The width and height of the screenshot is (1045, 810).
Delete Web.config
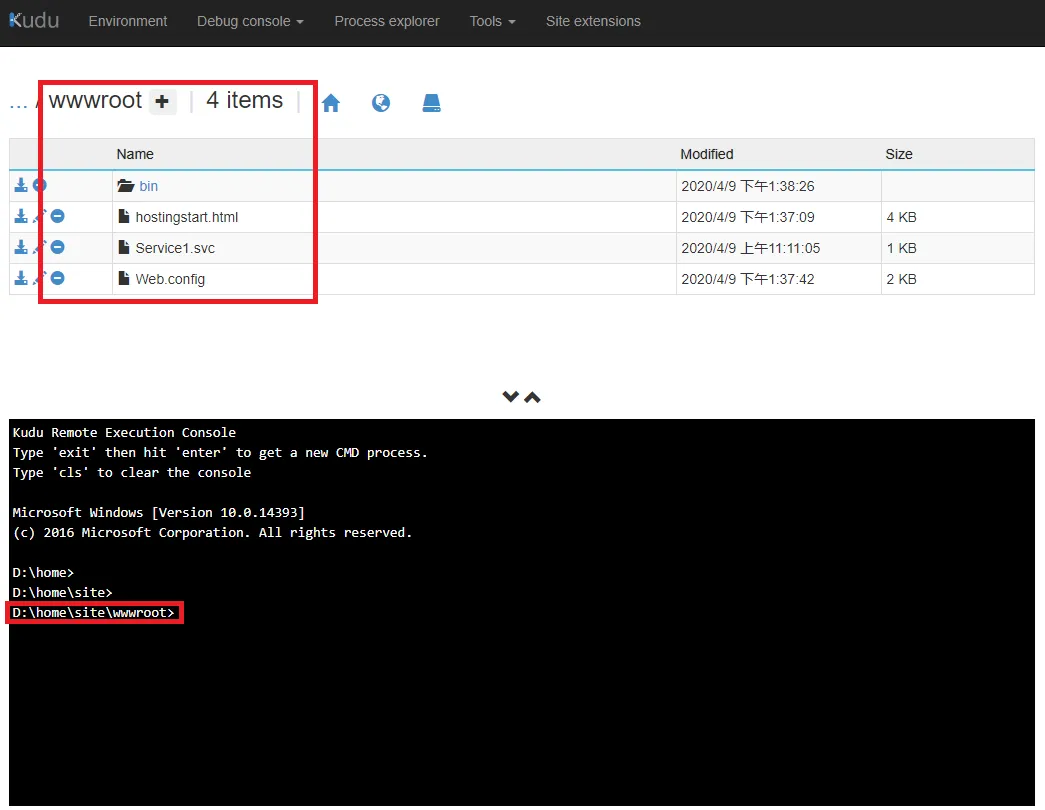58,278
